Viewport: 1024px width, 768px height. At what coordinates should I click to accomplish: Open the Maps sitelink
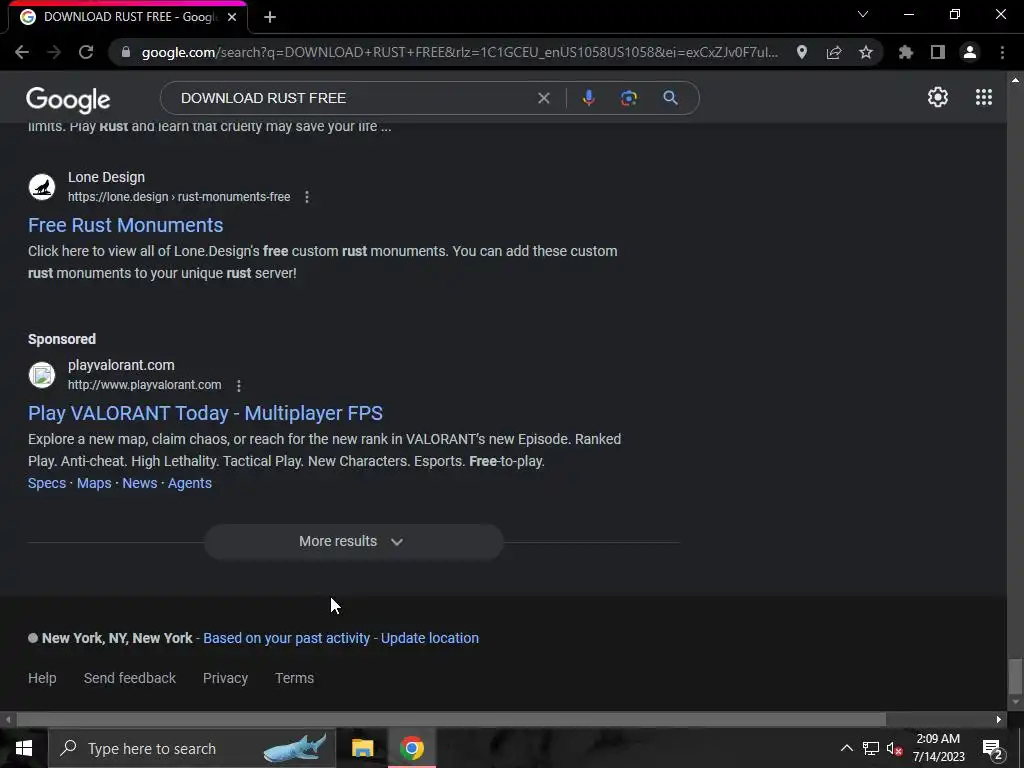pyautogui.click(x=94, y=483)
